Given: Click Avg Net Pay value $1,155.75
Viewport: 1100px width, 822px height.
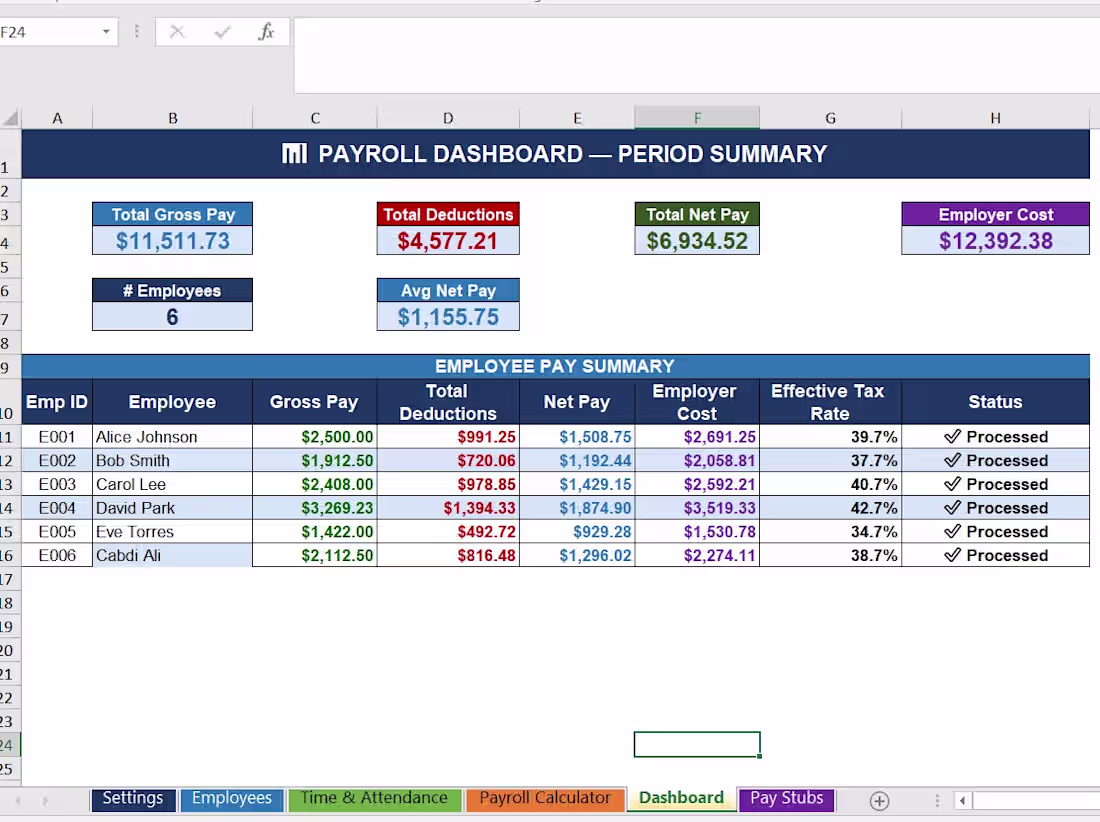Looking at the screenshot, I should tap(448, 316).
